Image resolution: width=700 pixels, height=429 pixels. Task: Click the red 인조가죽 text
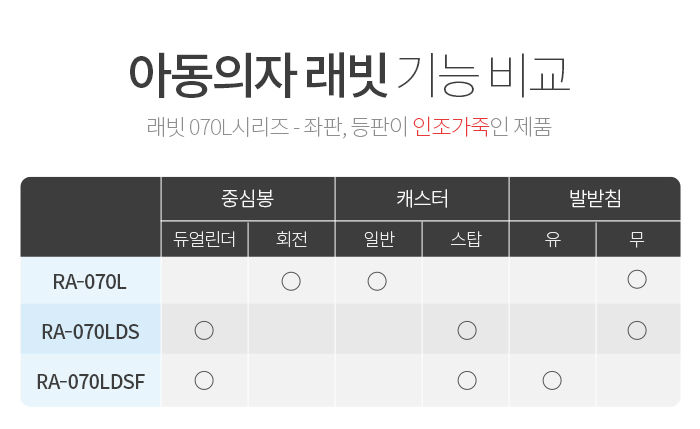point(451,127)
